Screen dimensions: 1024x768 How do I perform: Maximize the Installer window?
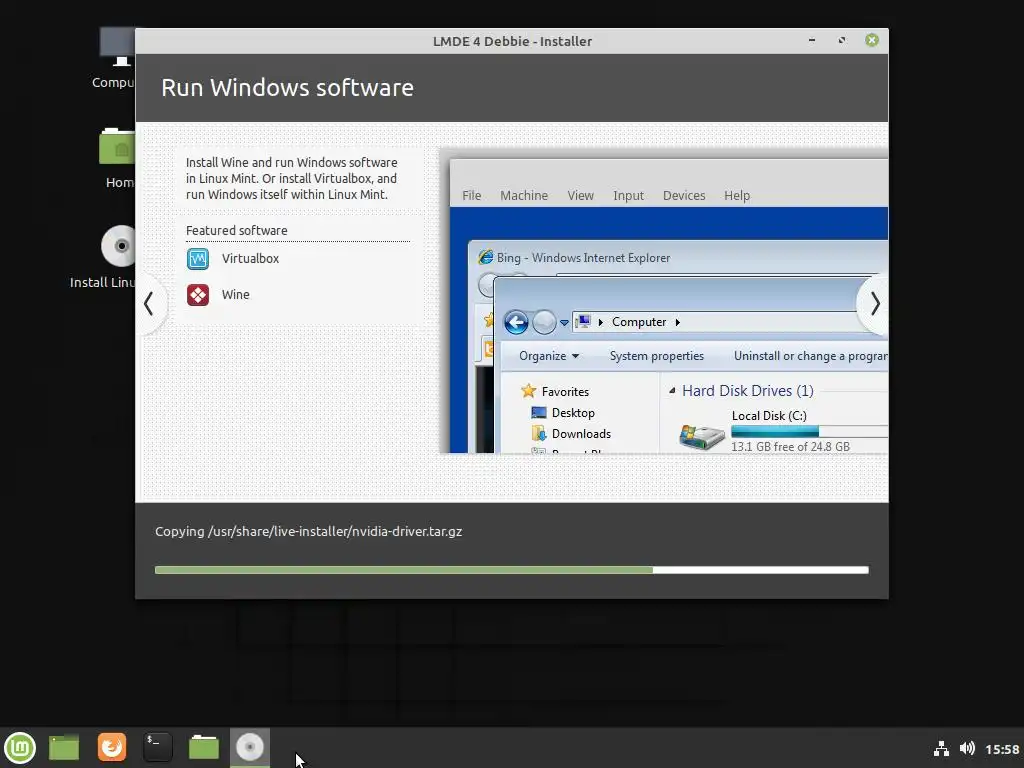[842, 40]
